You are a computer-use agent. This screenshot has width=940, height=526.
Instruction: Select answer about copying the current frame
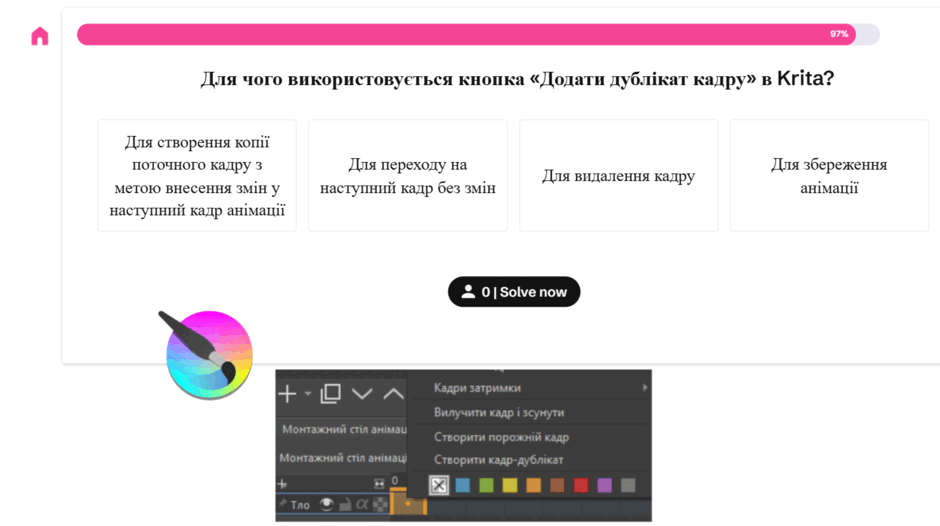click(x=197, y=176)
